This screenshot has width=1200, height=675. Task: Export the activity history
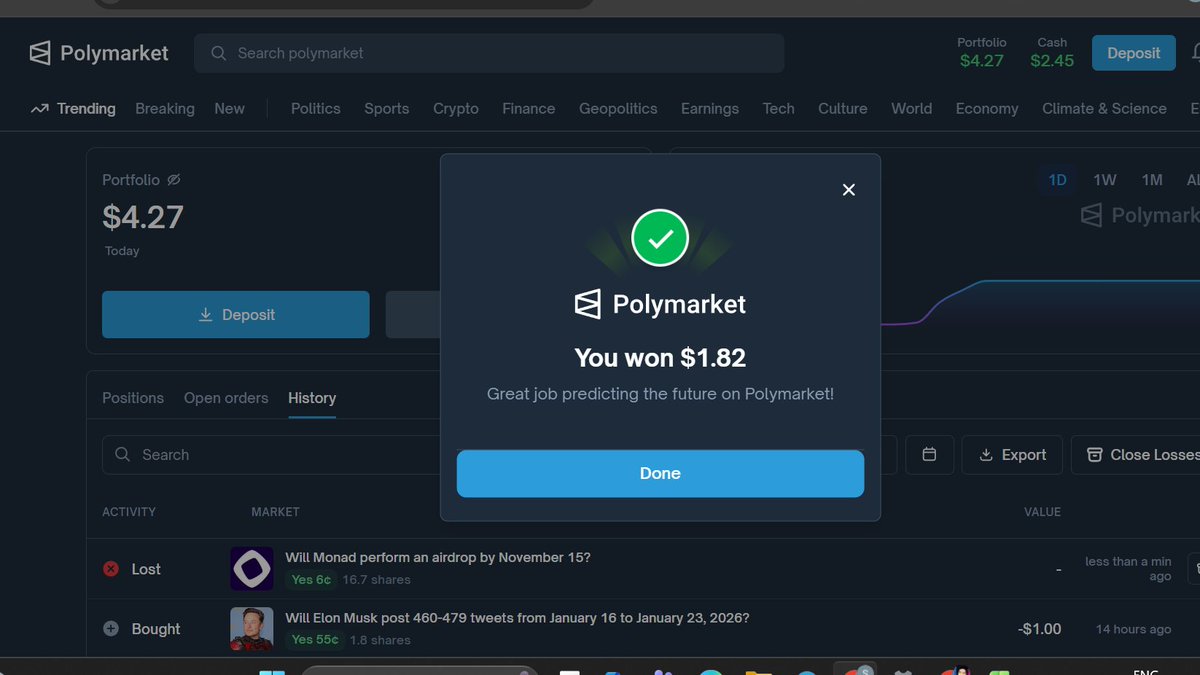coord(1012,455)
